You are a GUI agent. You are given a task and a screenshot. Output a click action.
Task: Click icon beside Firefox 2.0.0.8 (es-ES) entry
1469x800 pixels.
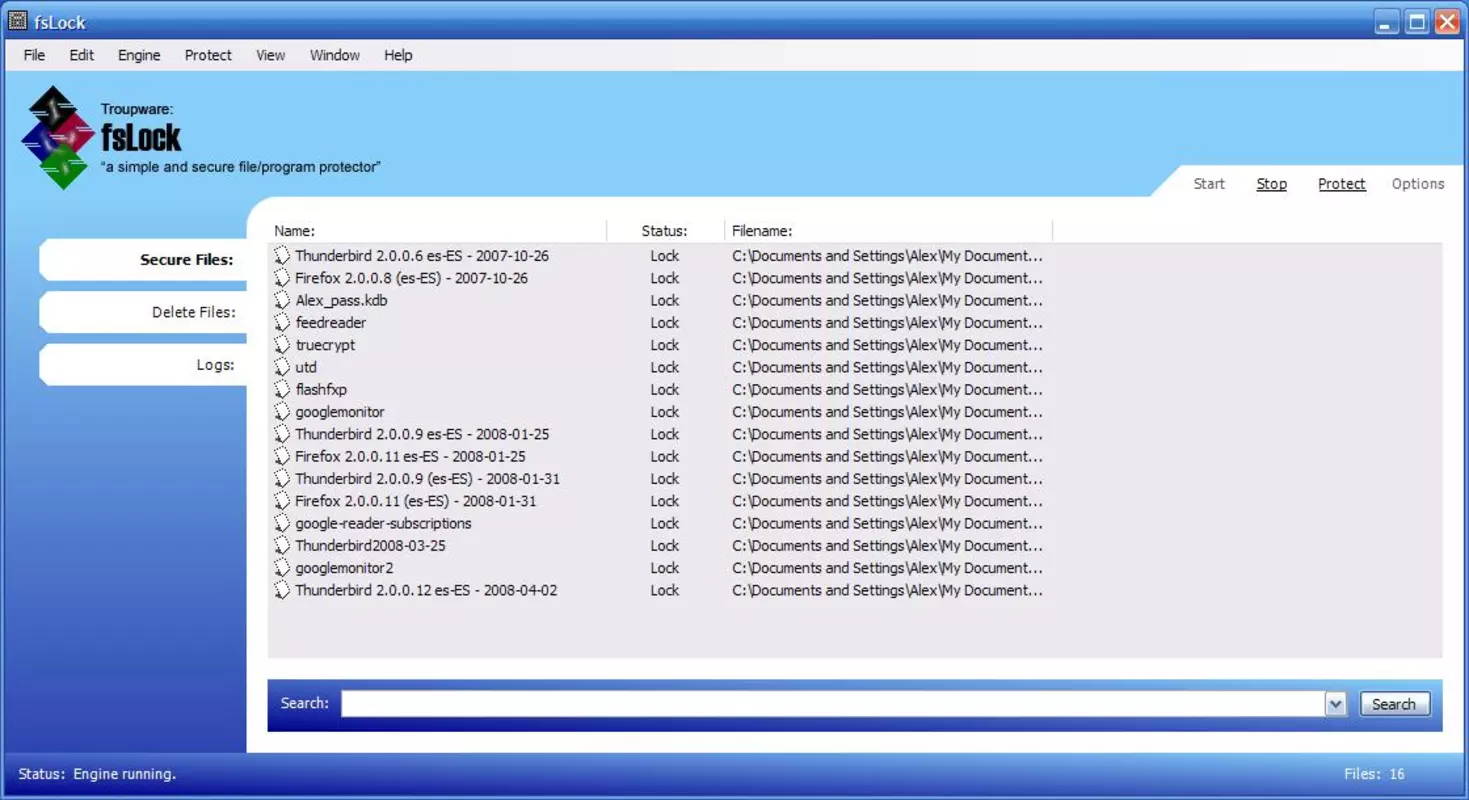[x=282, y=278]
